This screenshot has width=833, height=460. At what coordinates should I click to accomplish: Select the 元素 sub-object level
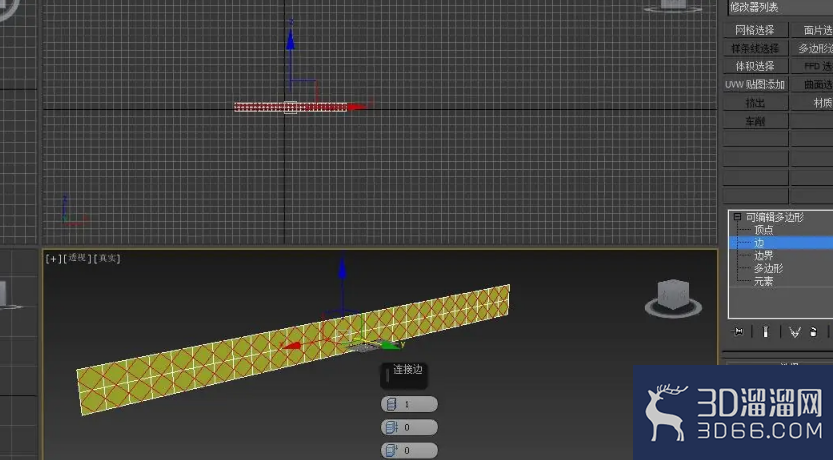(x=763, y=282)
